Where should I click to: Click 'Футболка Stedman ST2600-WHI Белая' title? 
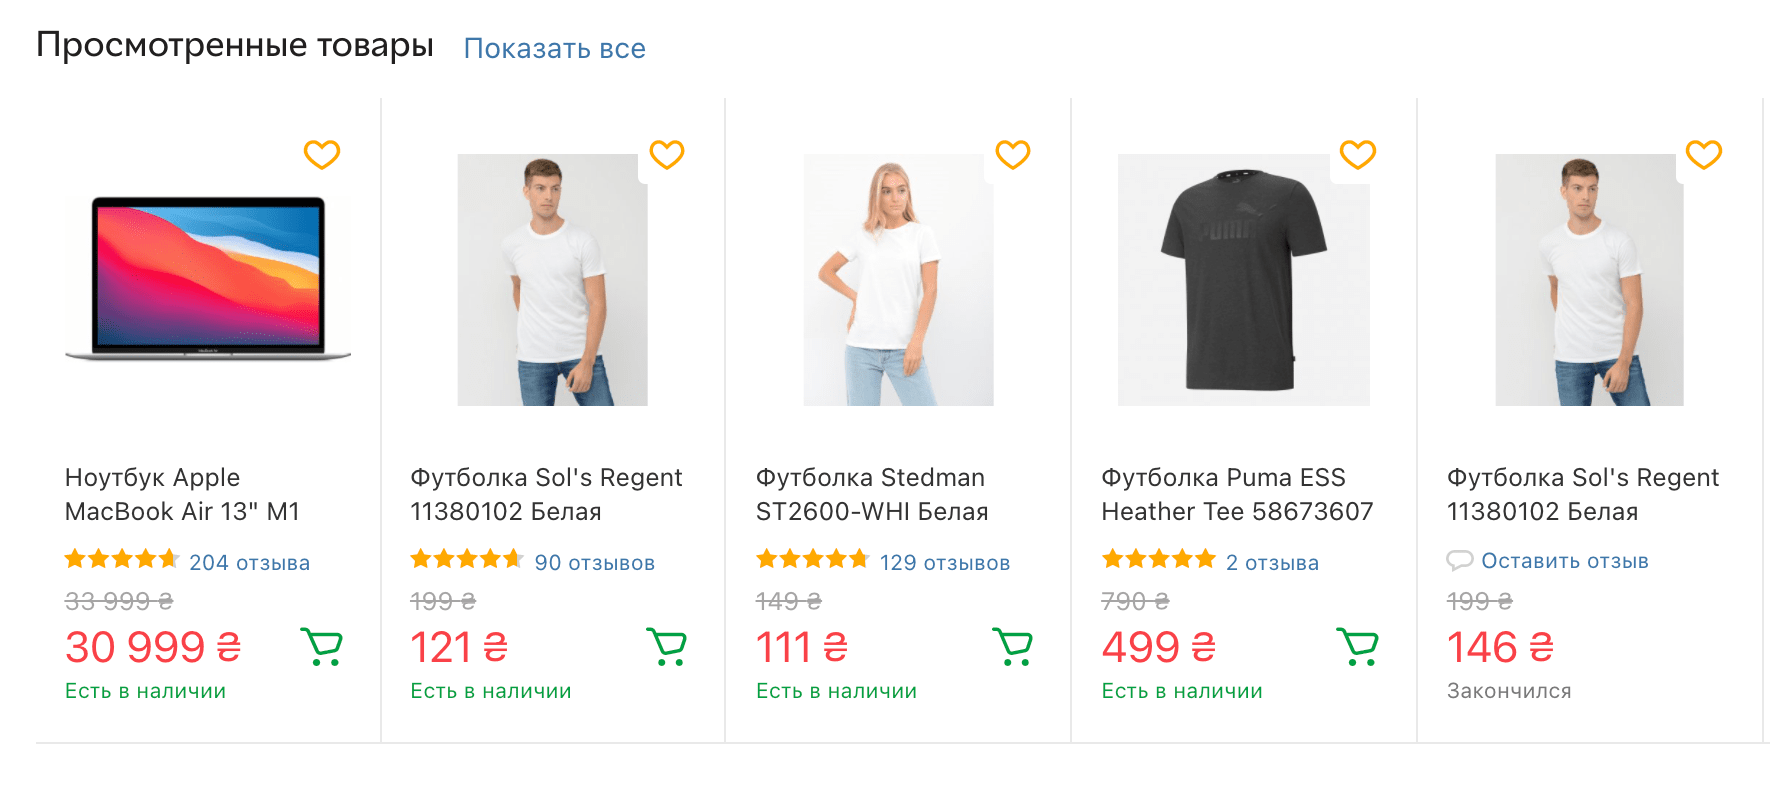coord(872,495)
